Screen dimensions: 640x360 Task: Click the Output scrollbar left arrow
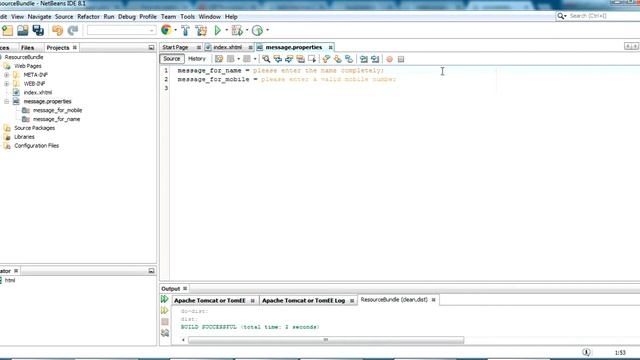(183, 340)
